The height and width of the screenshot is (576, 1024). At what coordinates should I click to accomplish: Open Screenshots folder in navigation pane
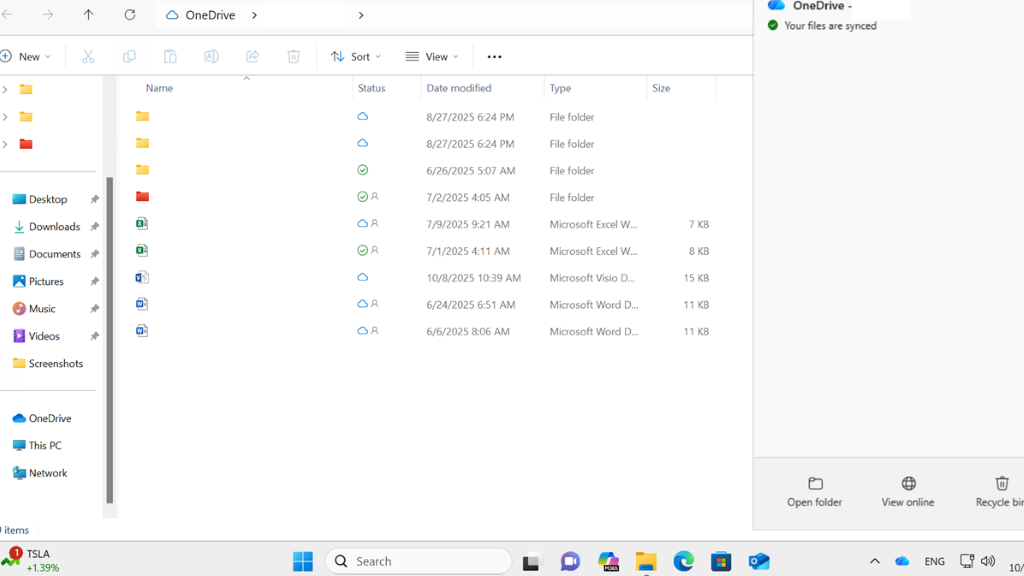55,364
